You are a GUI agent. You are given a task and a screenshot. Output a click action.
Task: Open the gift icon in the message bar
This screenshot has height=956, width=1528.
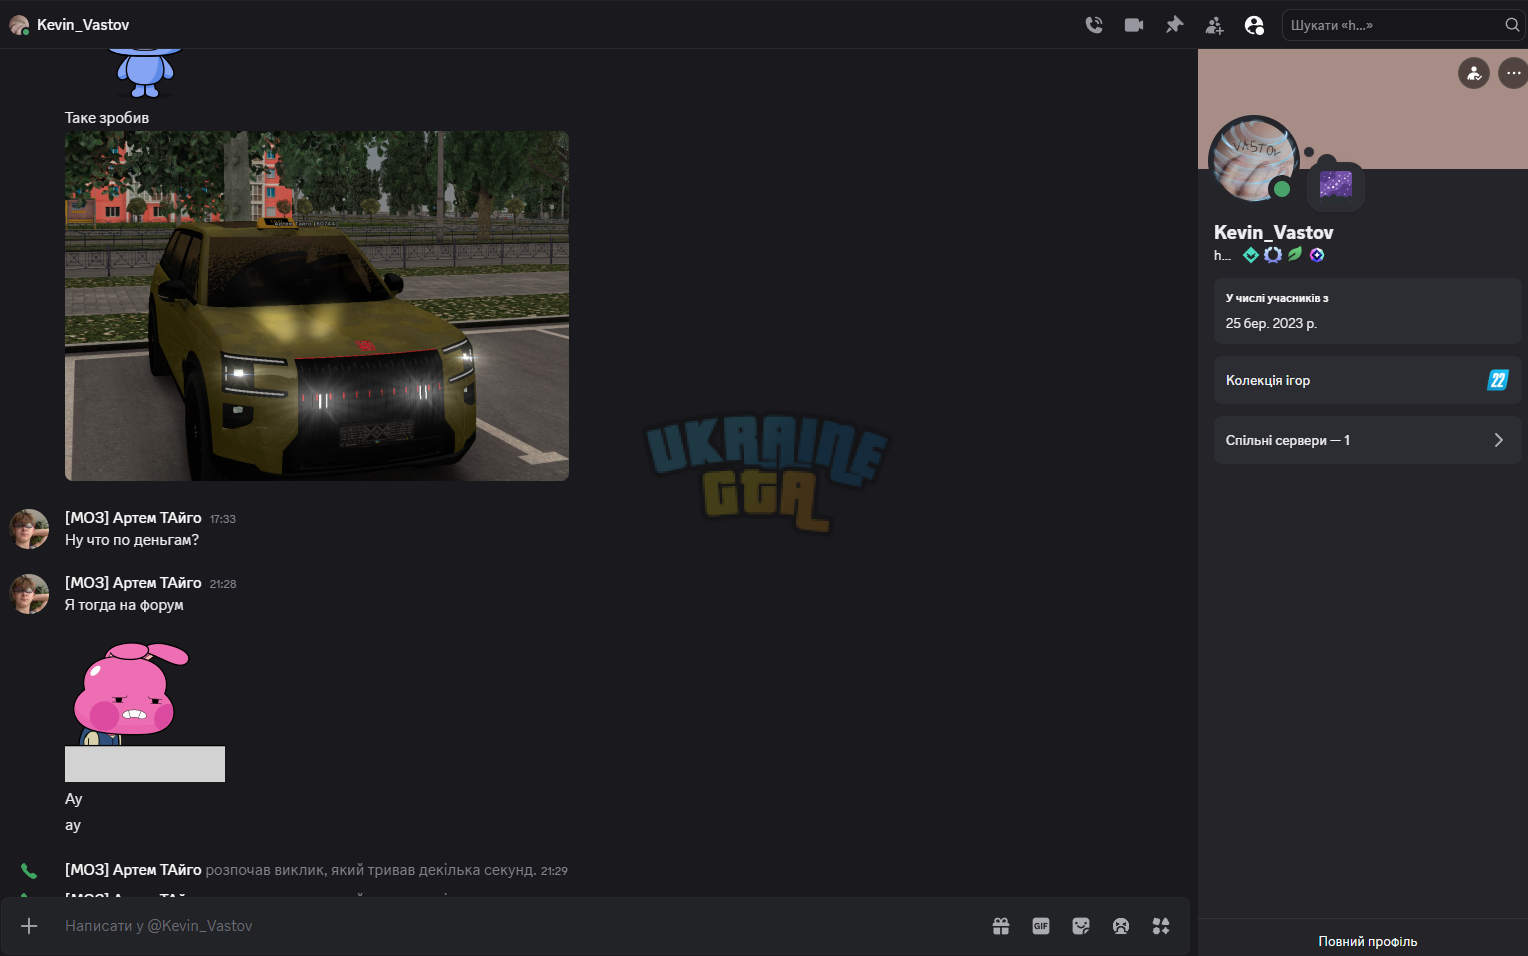[1001, 926]
